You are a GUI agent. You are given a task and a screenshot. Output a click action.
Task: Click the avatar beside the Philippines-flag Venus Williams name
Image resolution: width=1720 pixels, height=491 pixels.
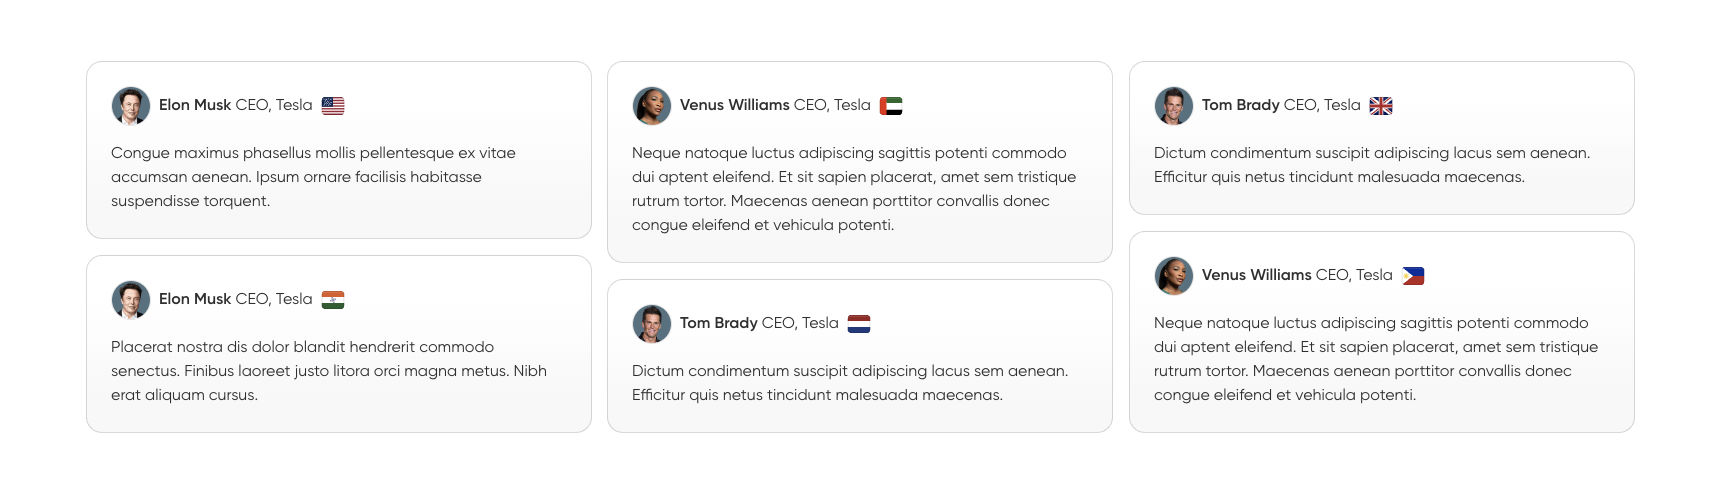[x=1174, y=276]
